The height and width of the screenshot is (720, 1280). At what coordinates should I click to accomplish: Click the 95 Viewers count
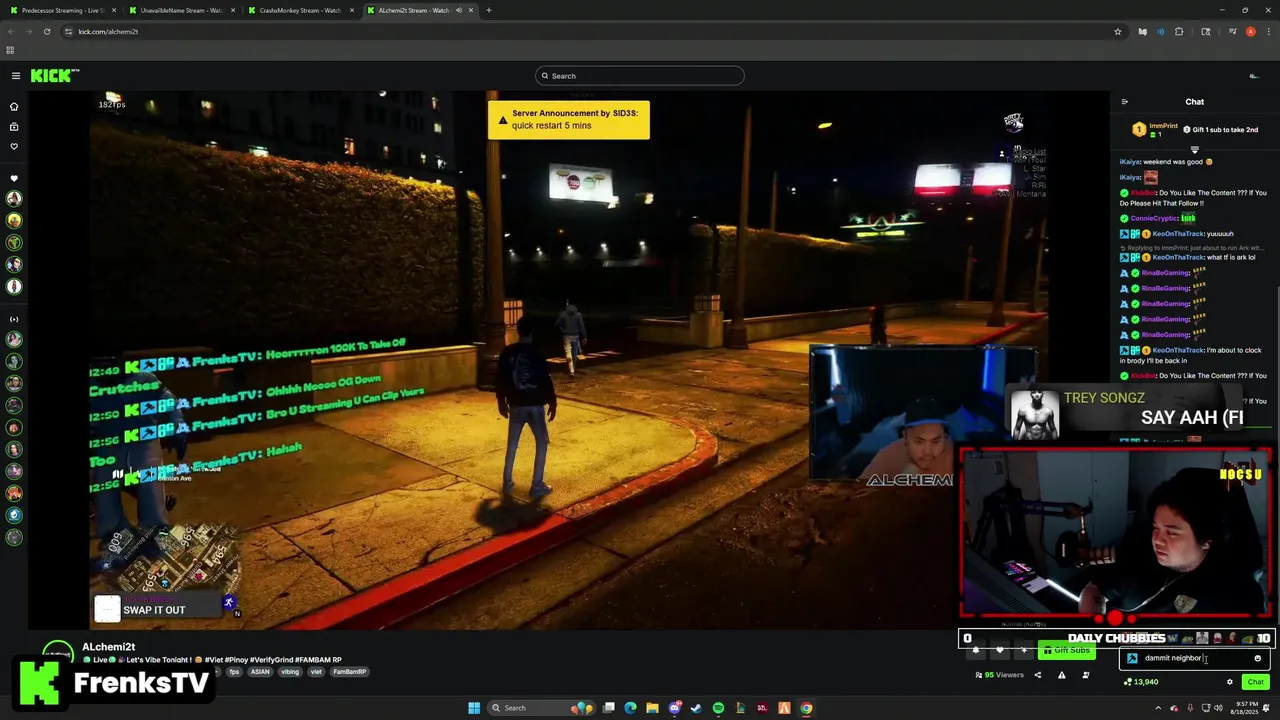point(1000,675)
